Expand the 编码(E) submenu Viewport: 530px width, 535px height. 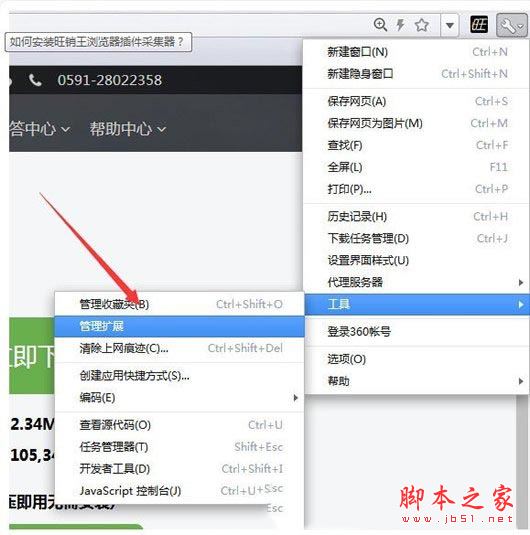180,397
